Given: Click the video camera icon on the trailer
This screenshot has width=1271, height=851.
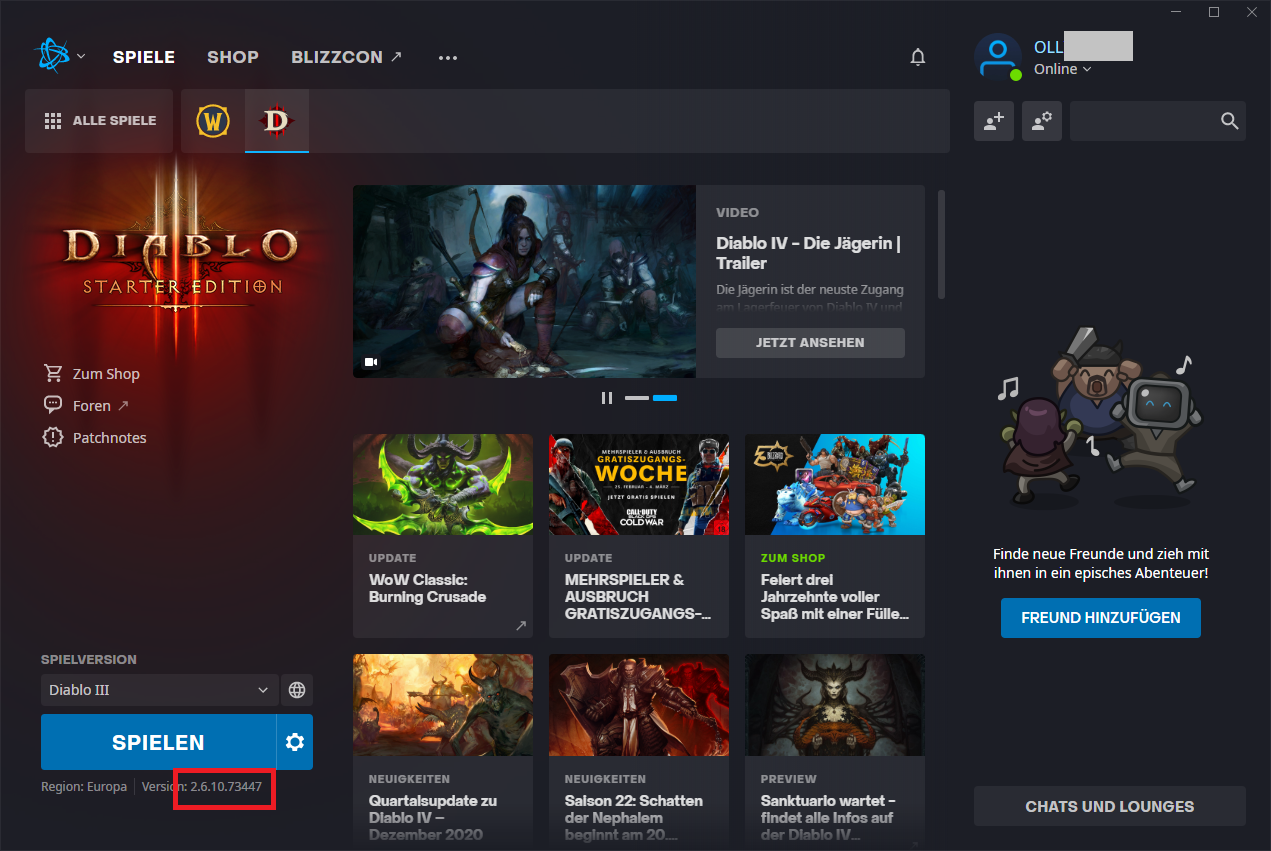Looking at the screenshot, I should (371, 361).
